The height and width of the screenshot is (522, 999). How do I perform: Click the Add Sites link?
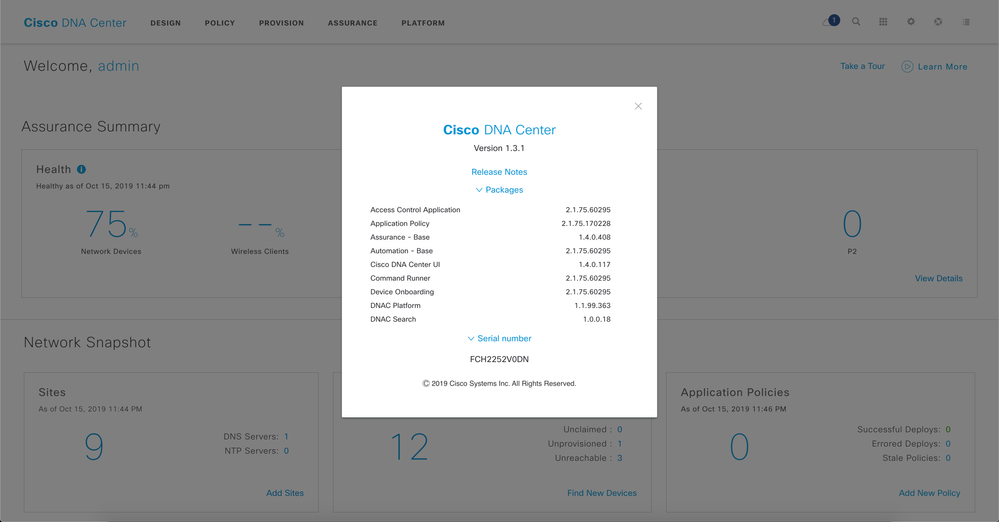click(285, 493)
